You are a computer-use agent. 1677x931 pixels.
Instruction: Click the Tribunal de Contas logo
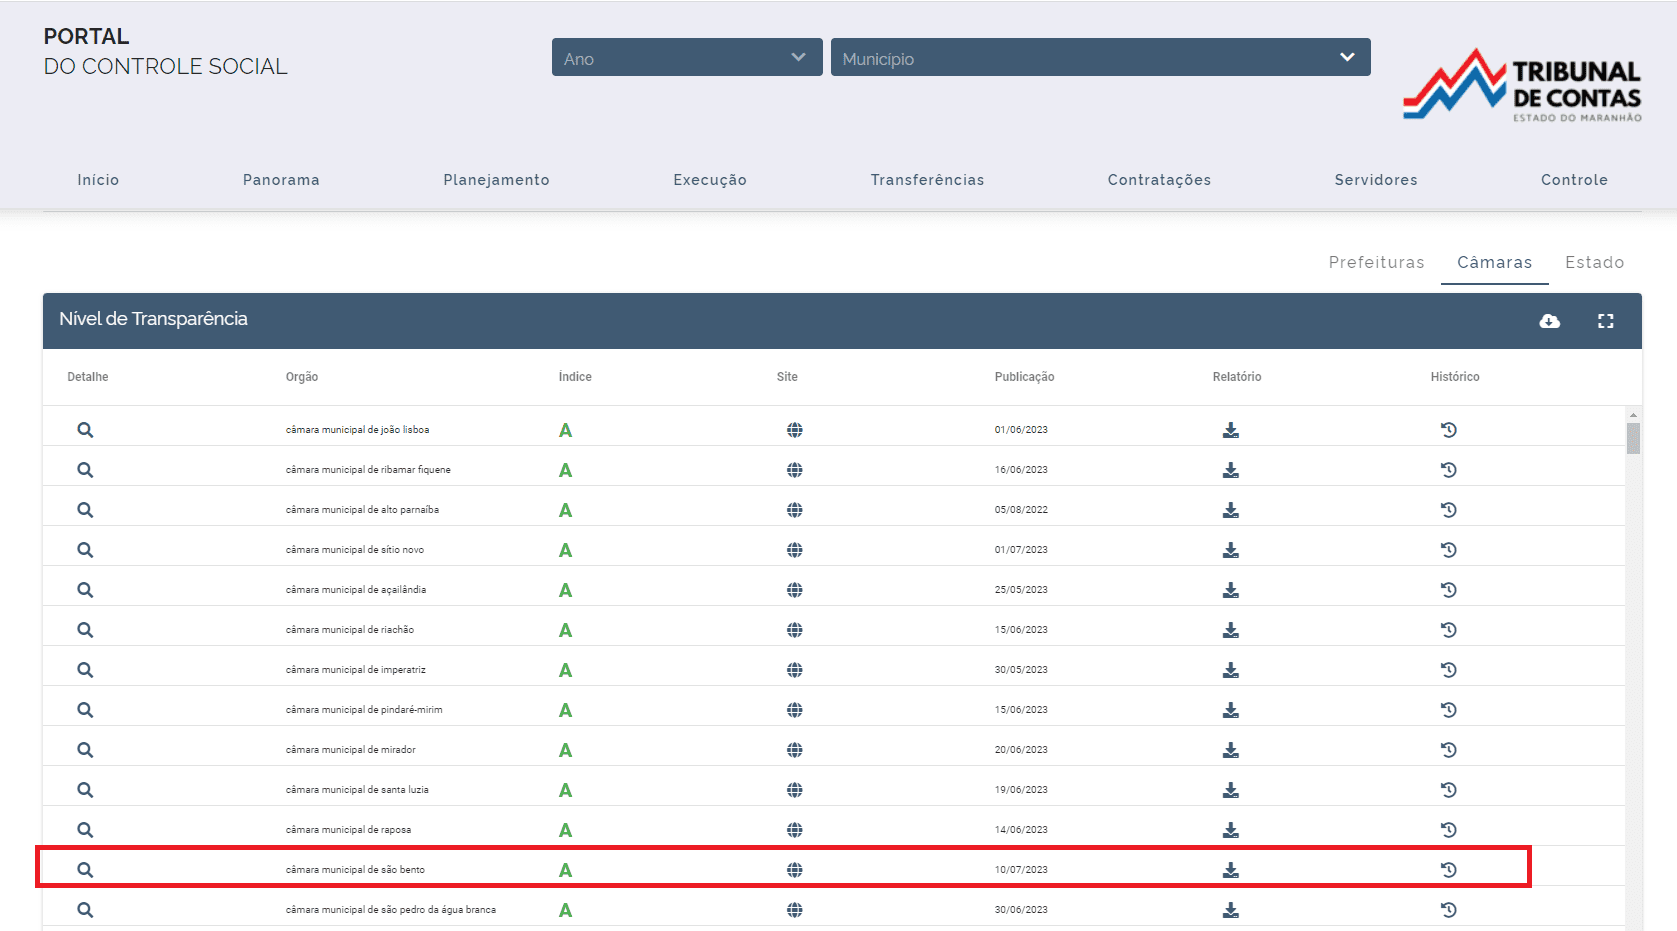click(x=1522, y=85)
